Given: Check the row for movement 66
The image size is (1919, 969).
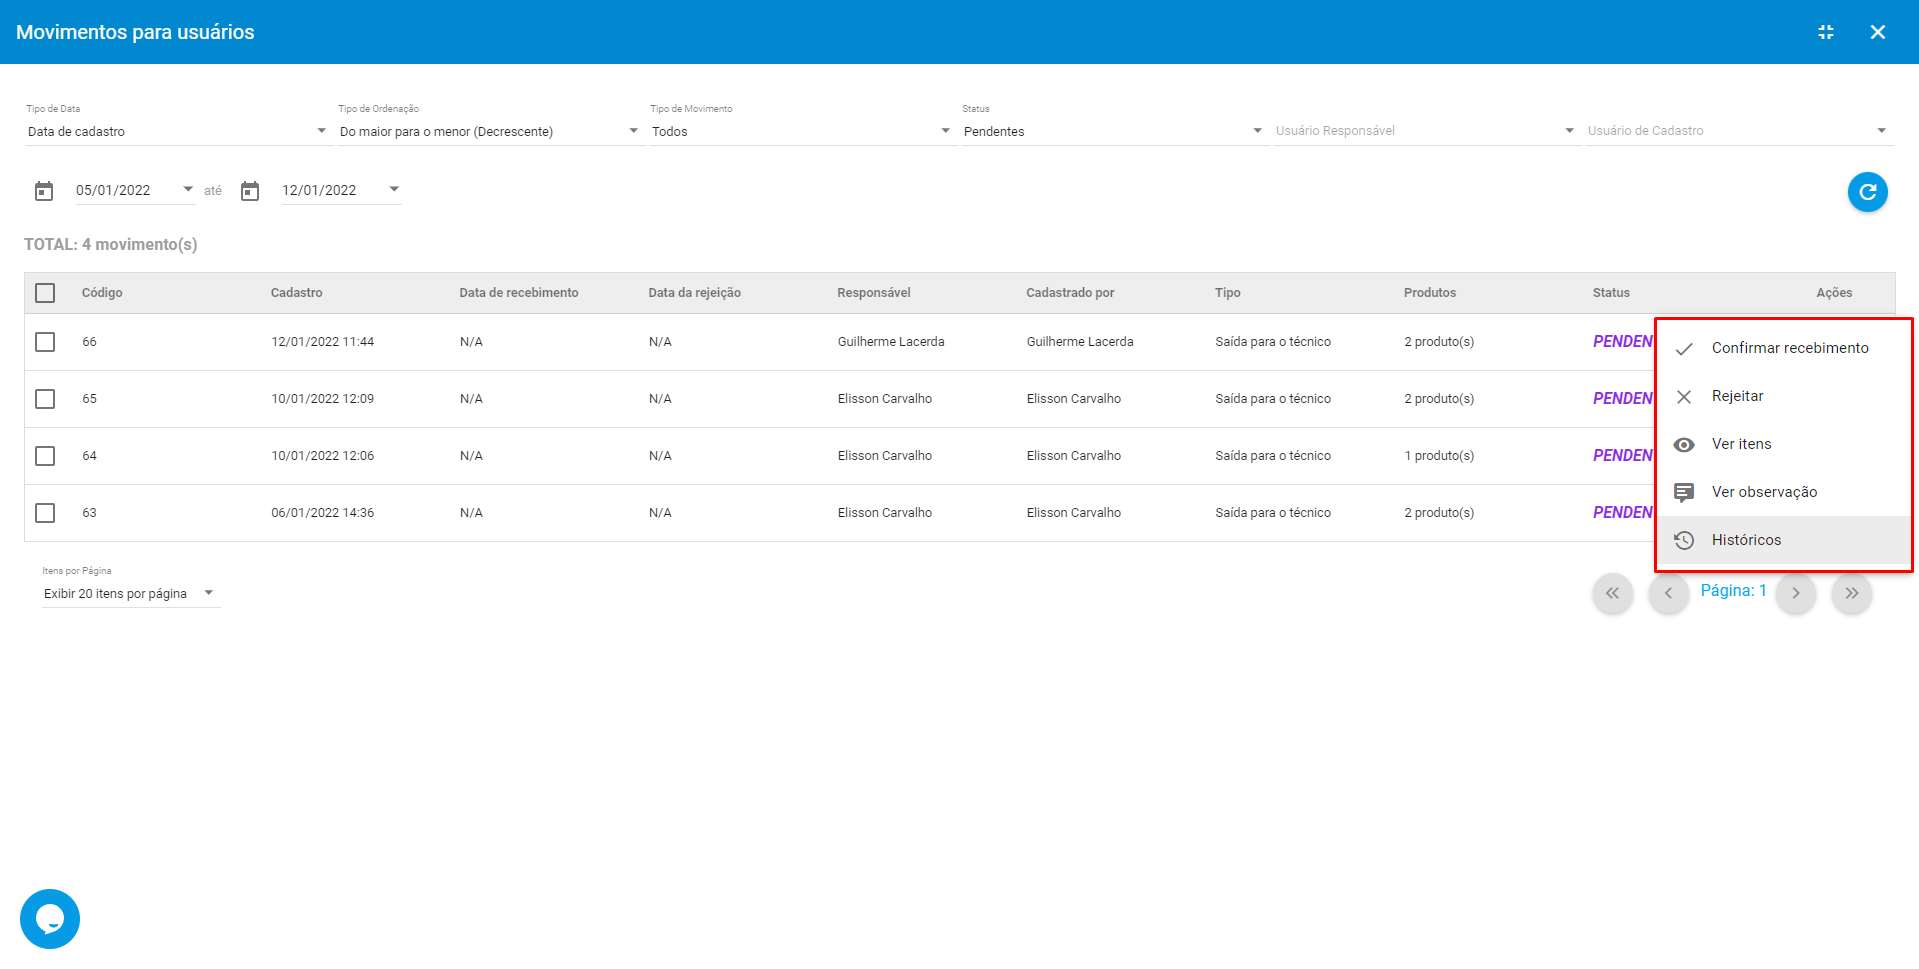Looking at the screenshot, I should click(x=45, y=342).
